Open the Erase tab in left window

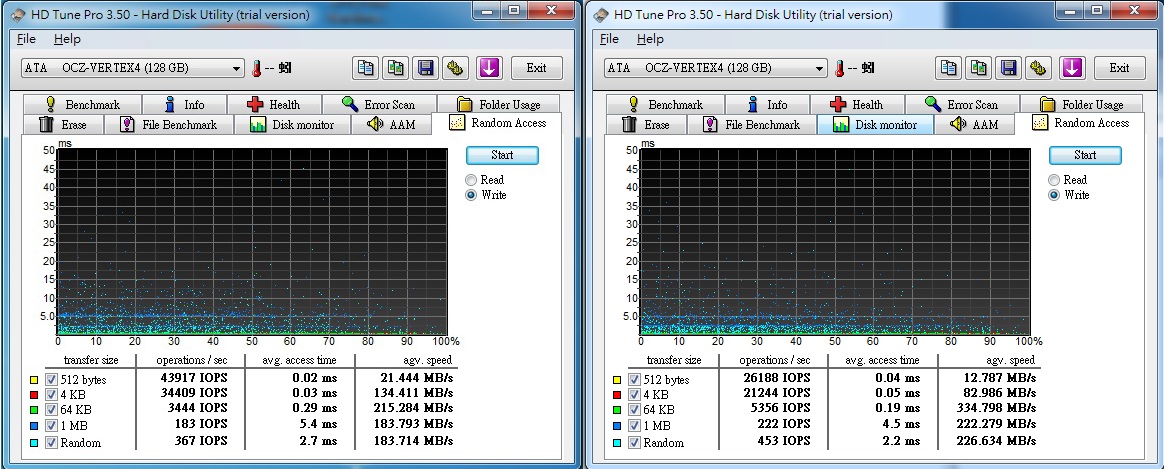pyautogui.click(x=63, y=125)
